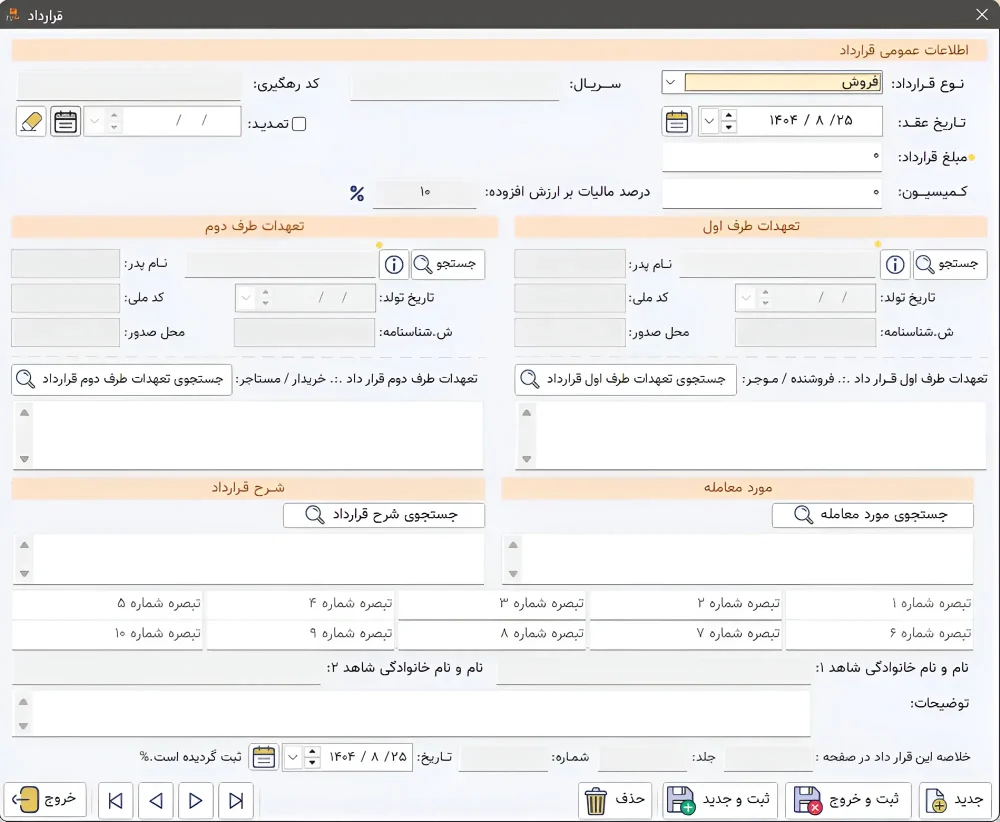Select تبصره شماره ۲ tab
The height and width of the screenshot is (822, 1000).
click(x=686, y=603)
